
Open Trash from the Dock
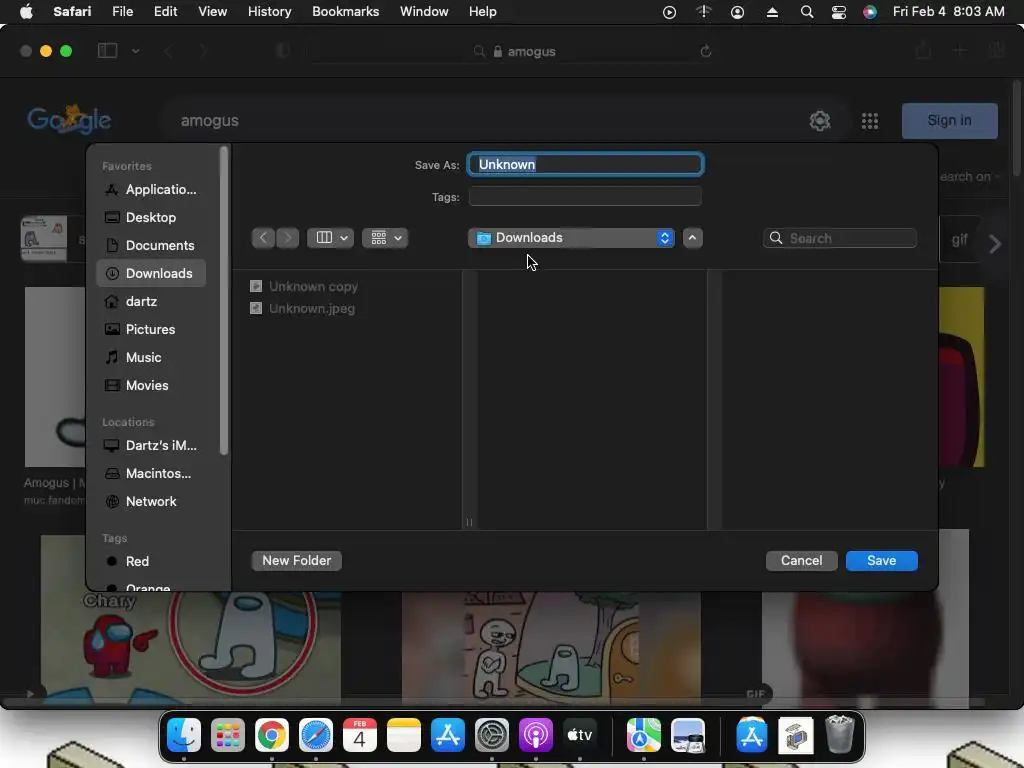coord(840,735)
